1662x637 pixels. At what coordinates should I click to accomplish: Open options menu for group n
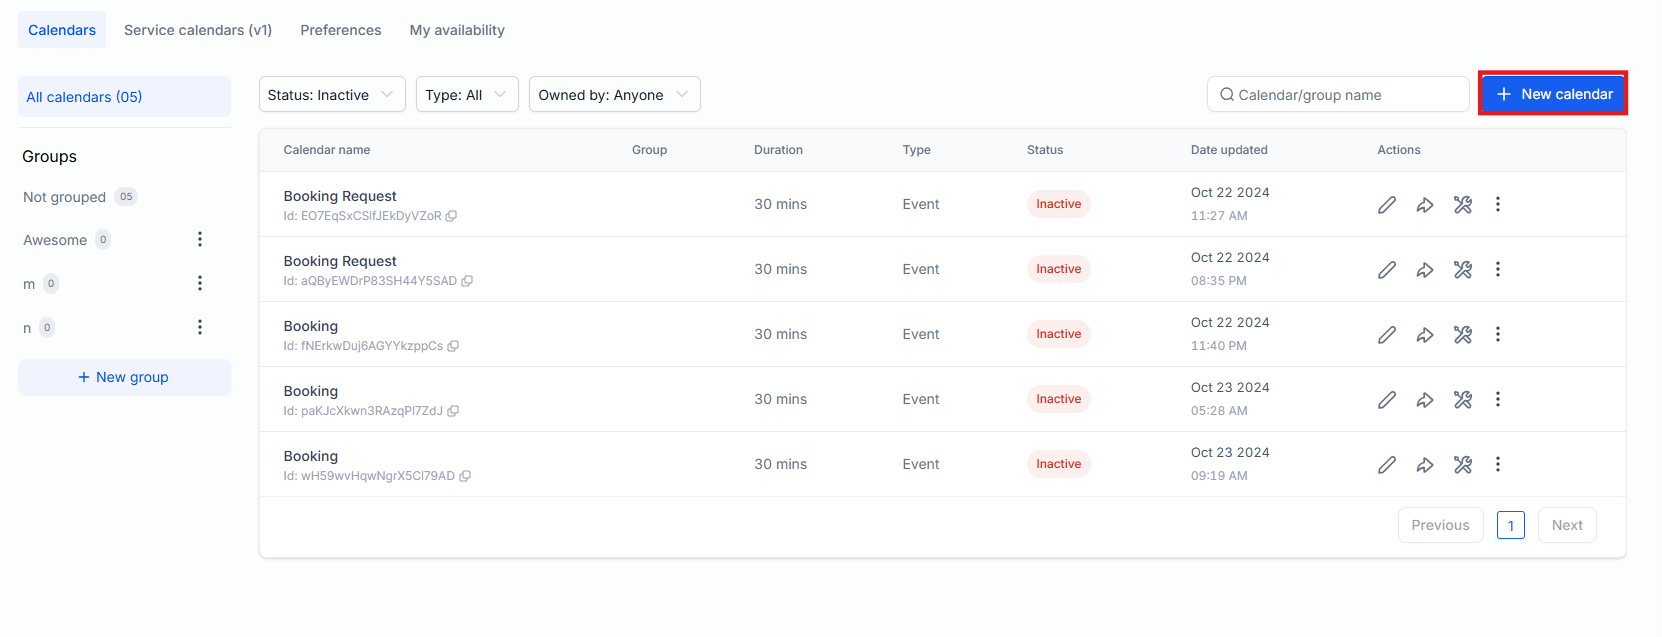pyautogui.click(x=200, y=328)
